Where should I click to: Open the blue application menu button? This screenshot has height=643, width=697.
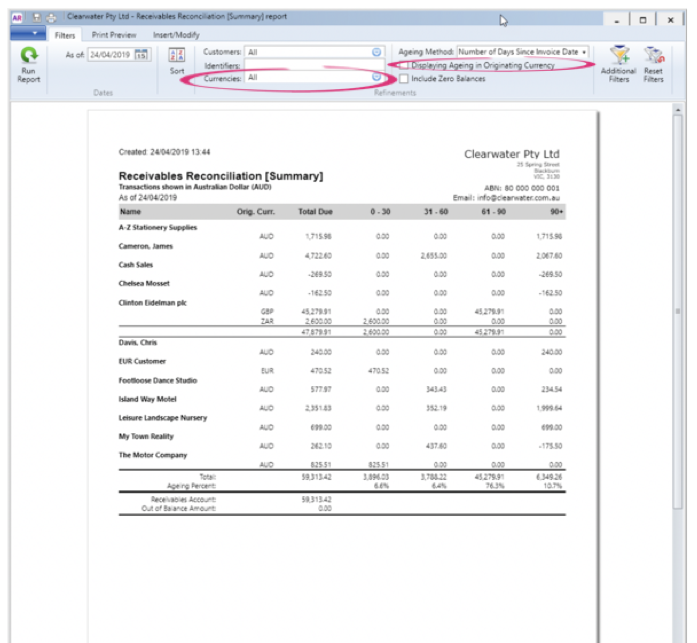point(26,35)
